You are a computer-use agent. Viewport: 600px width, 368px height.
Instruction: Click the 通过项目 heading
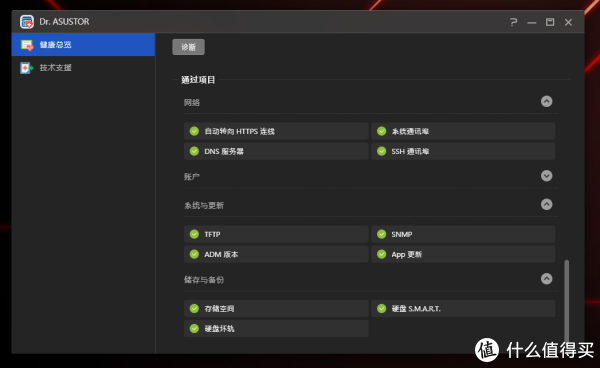pos(198,80)
